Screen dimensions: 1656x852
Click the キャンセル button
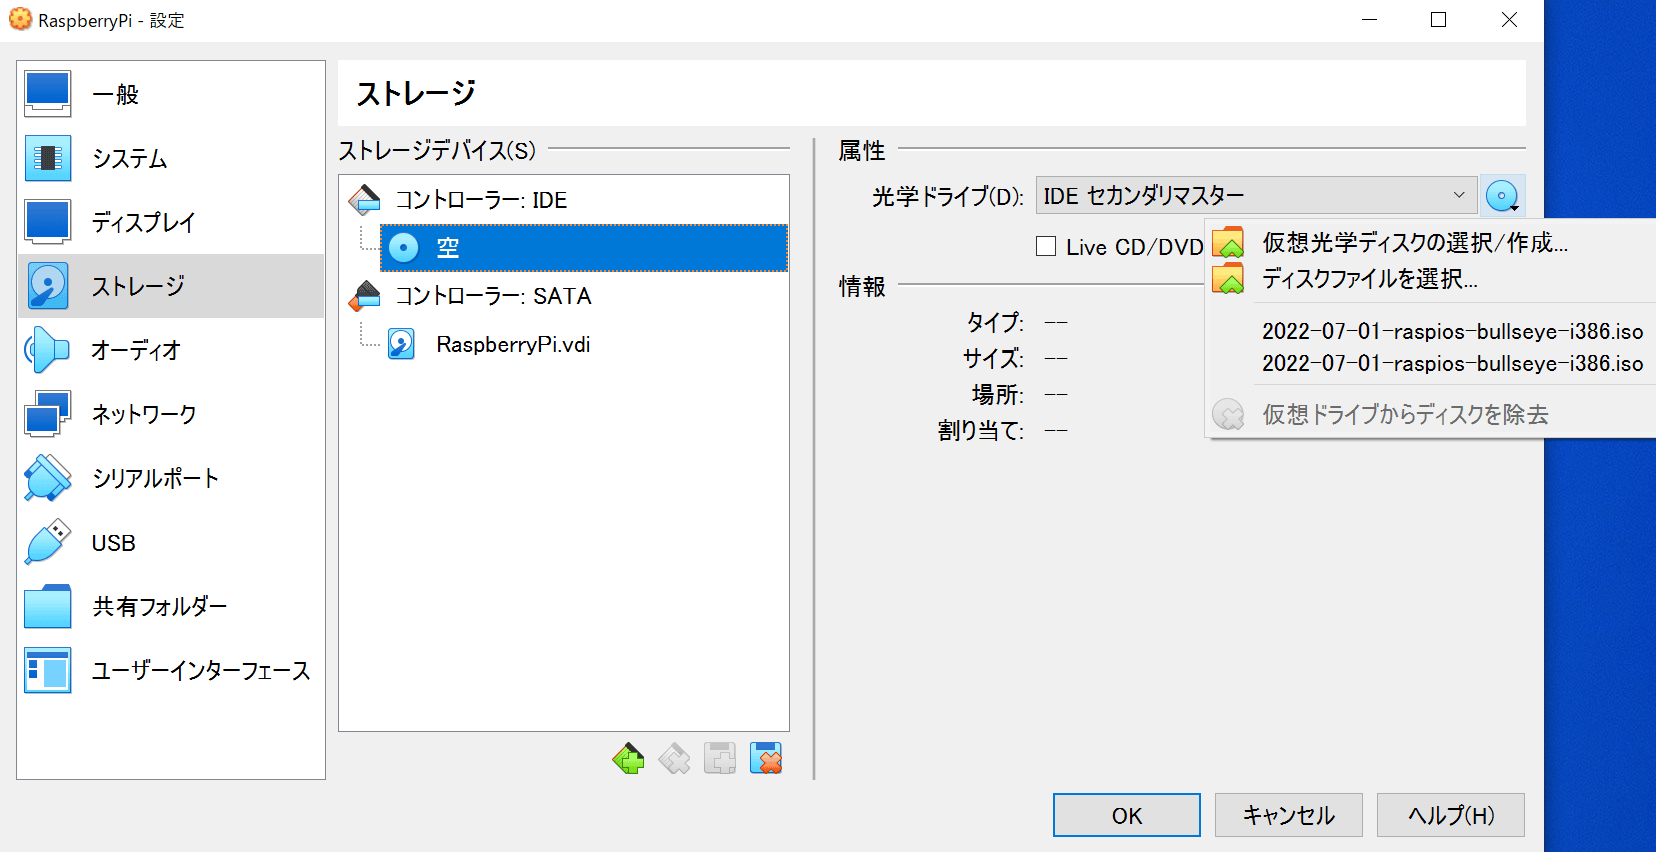click(1289, 815)
